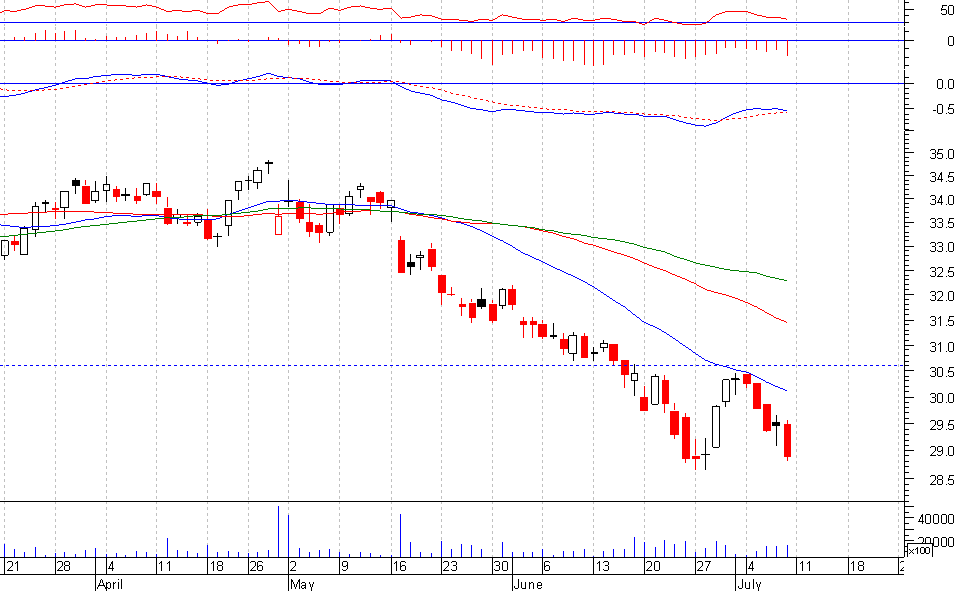
Task: Select the 33.5 price axis value
Action: (942, 224)
